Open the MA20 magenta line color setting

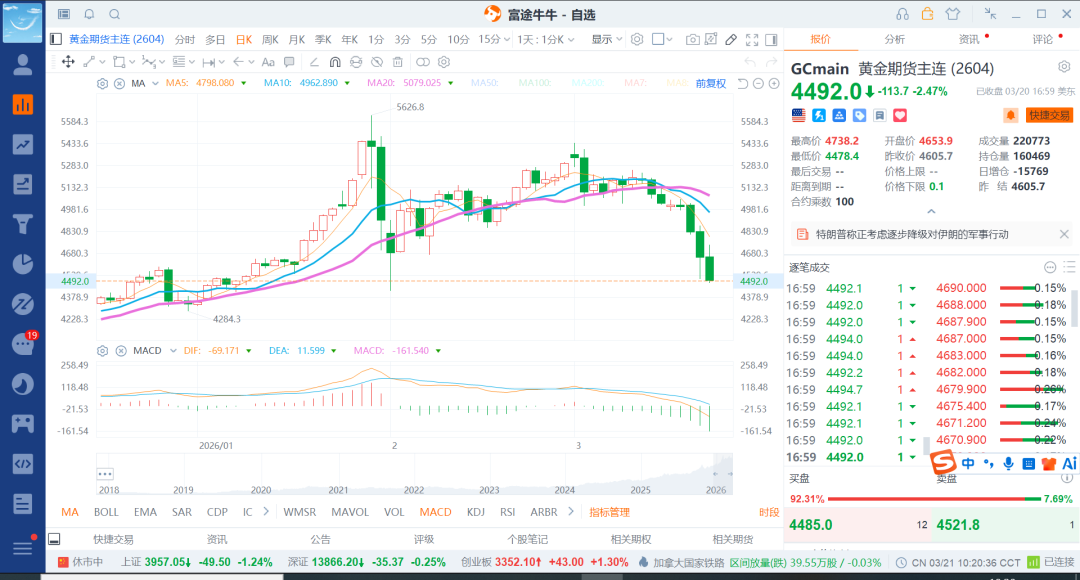click(x=450, y=83)
